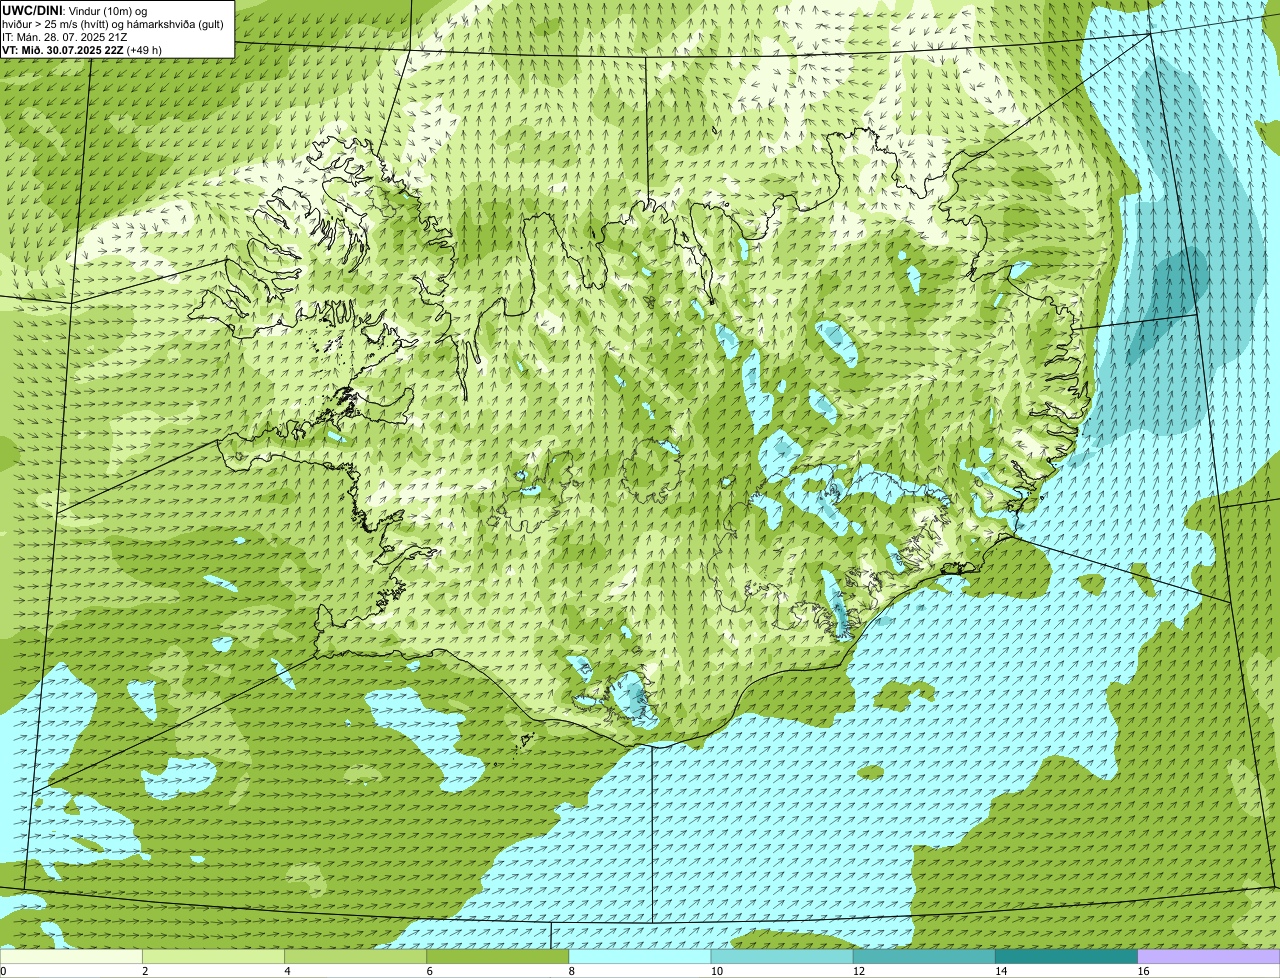Click the "IT: Mán. 28. 07. 2025 21Z" line
Screen dimensions: 1280x978
tap(65, 37)
